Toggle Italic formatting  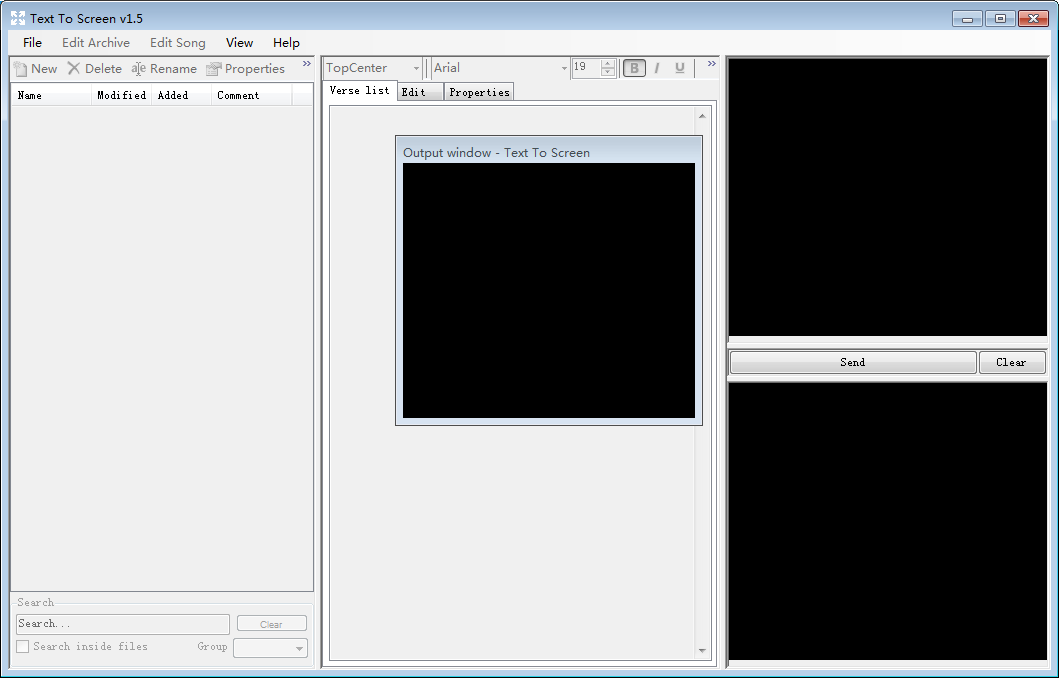(x=657, y=68)
